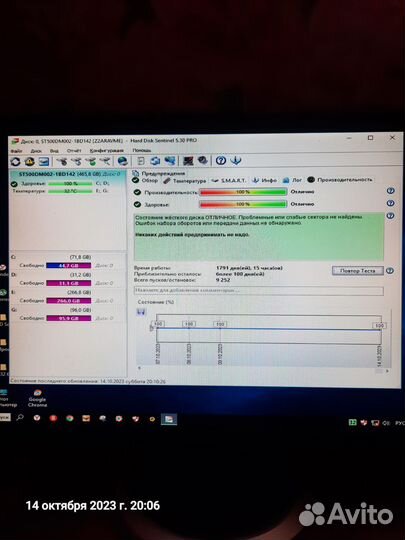Open the Файл menu
Viewport: 405px width, 540px height.
click(x=16, y=151)
